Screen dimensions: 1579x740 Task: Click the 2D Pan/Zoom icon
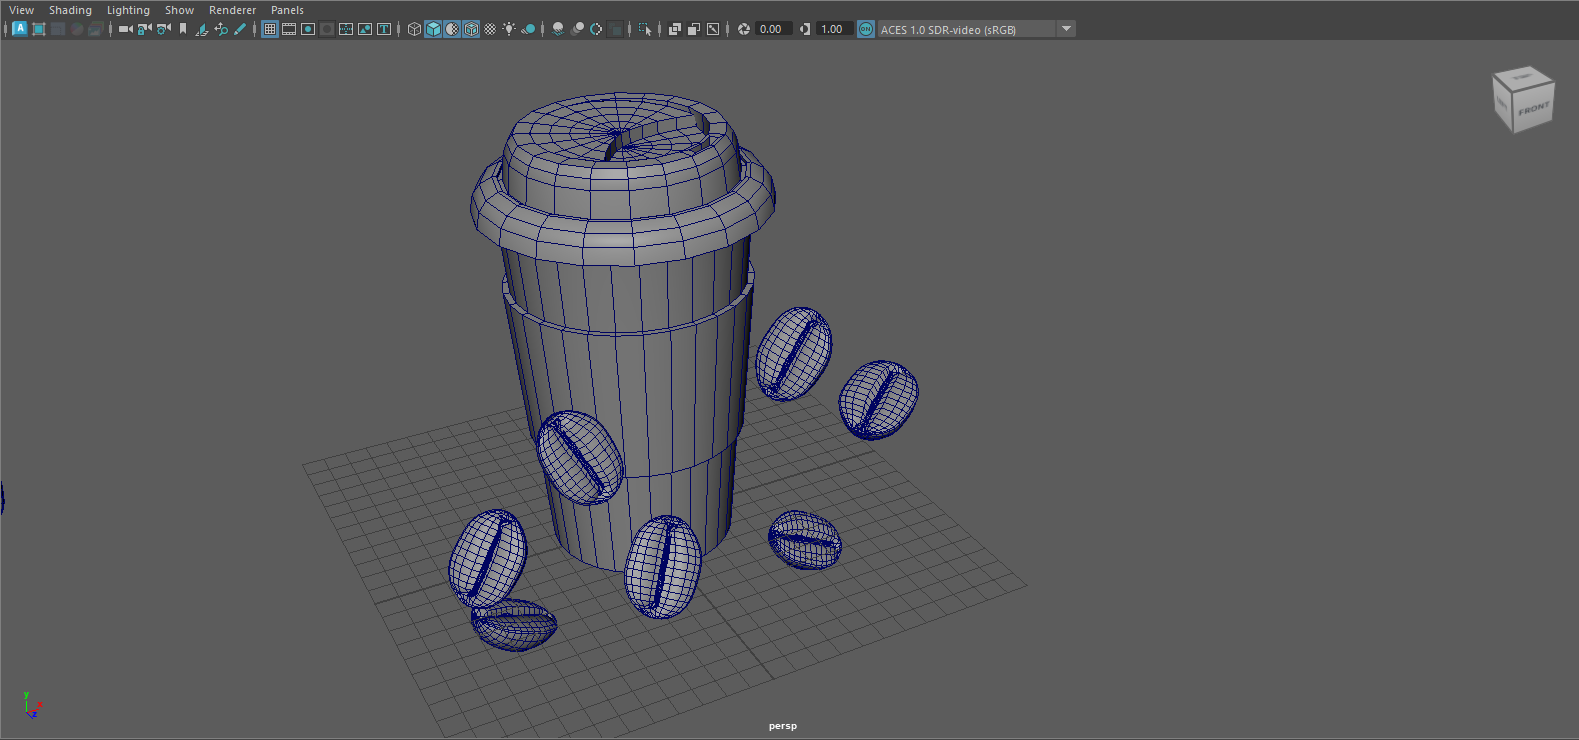pos(221,29)
